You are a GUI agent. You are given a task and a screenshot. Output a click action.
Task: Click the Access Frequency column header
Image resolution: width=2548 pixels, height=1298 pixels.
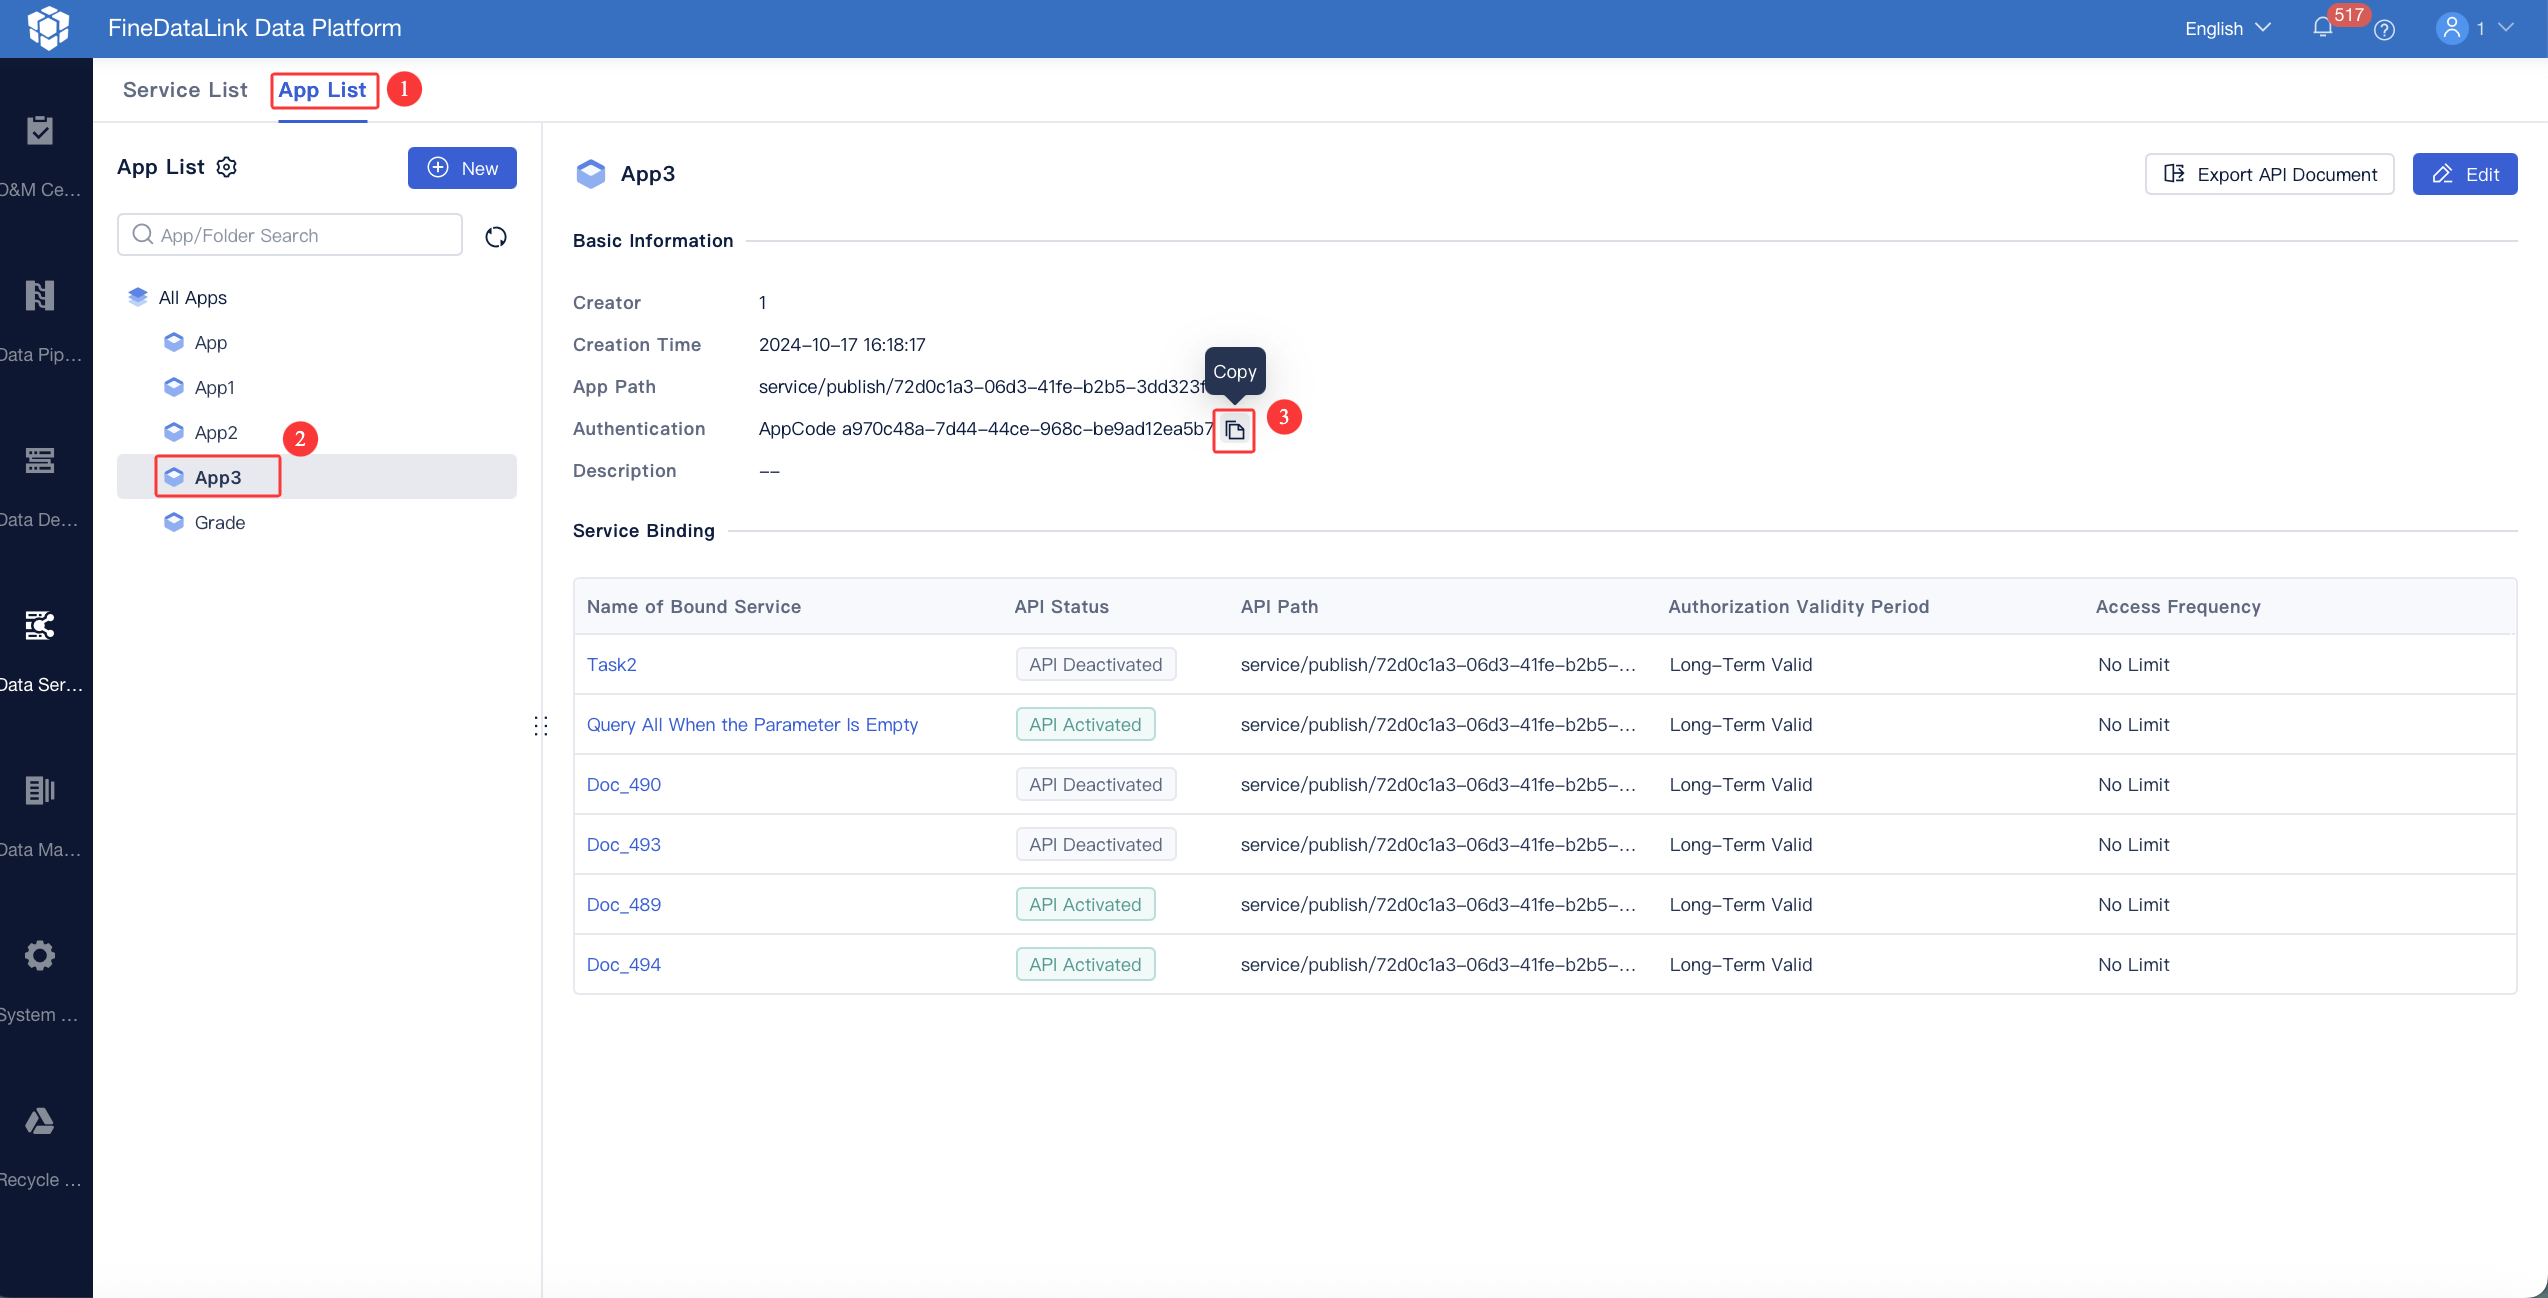tap(2178, 606)
